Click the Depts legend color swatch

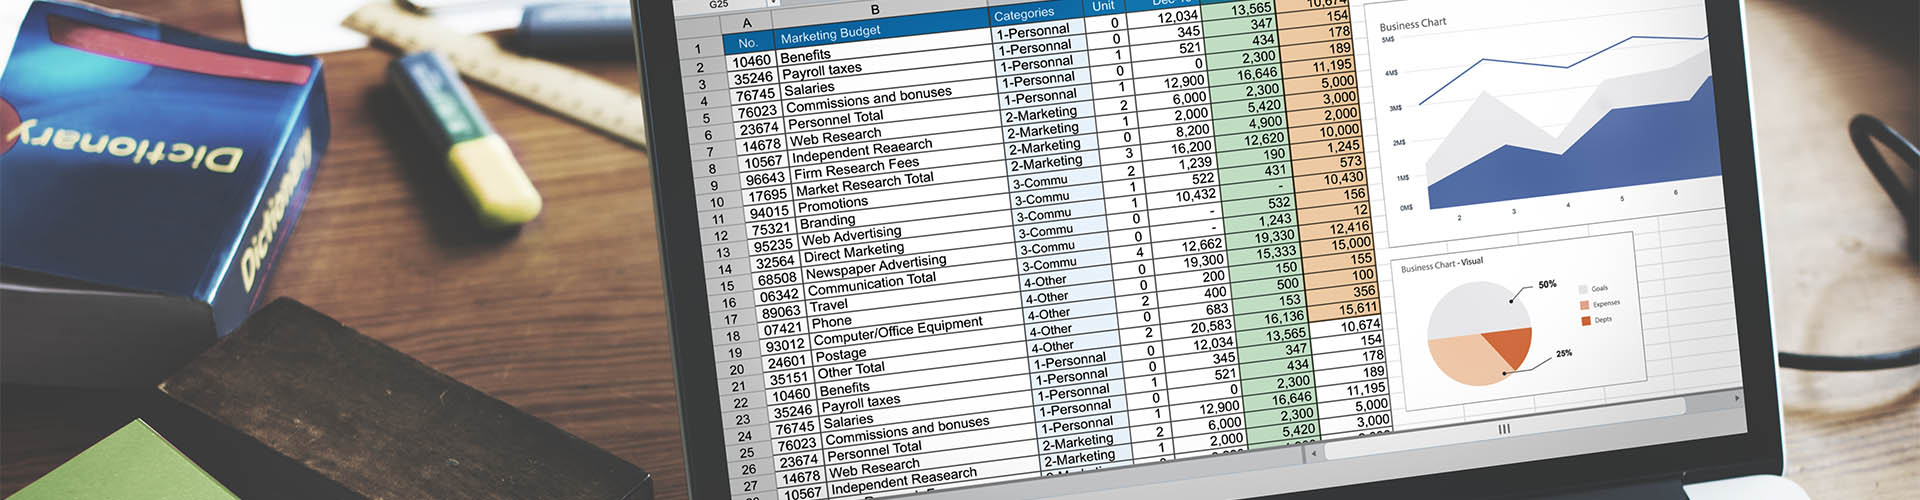click(1586, 321)
